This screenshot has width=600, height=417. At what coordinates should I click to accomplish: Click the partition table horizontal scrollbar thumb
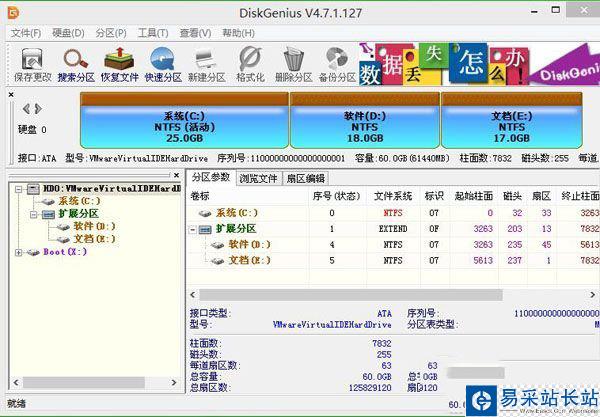pos(351,295)
